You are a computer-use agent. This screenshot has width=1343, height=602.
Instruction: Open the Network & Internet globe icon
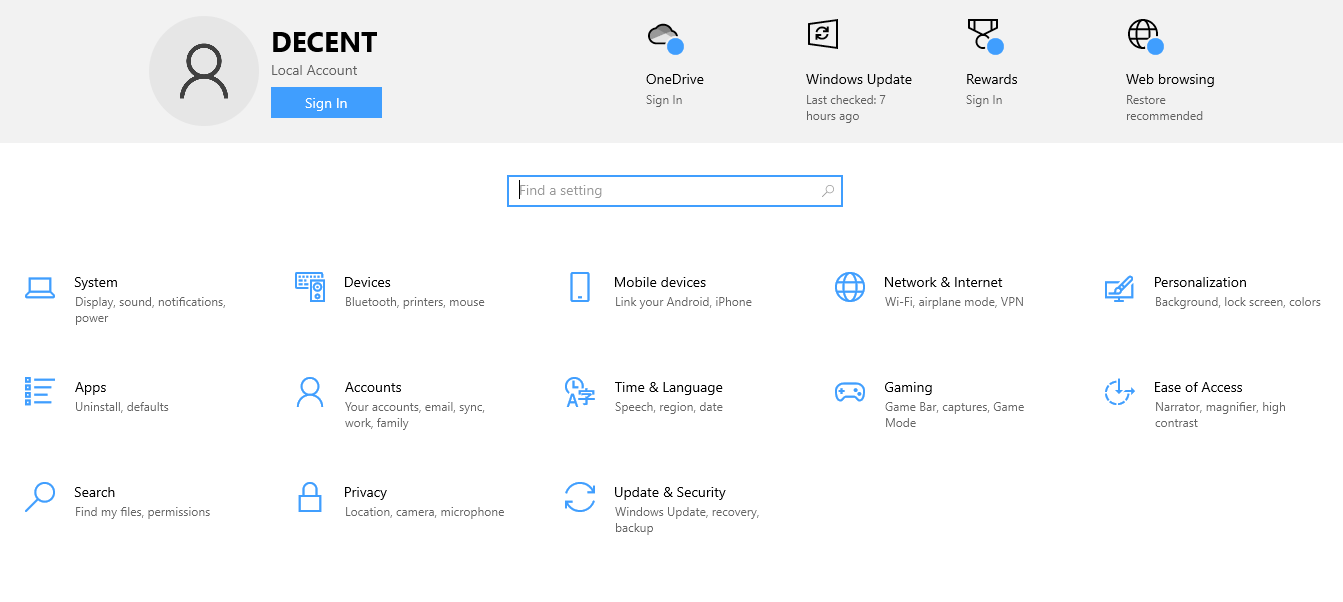pos(850,287)
